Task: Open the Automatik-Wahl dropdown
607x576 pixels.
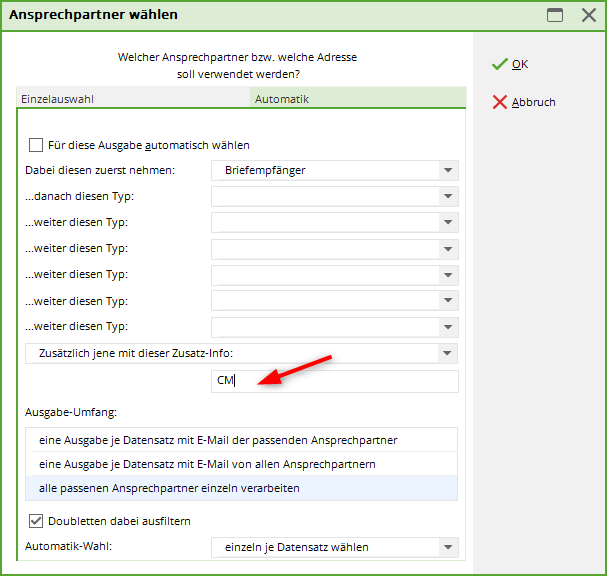Action: tap(447, 548)
